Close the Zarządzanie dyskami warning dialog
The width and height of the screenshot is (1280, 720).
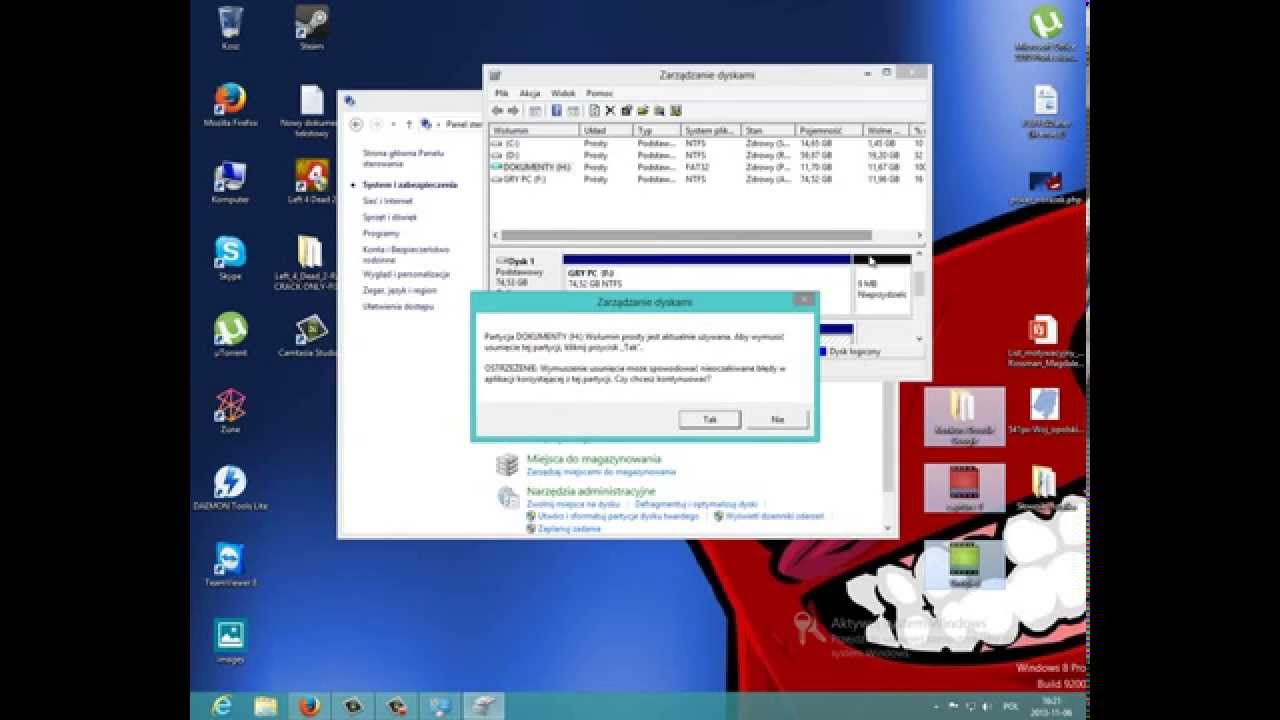point(803,299)
